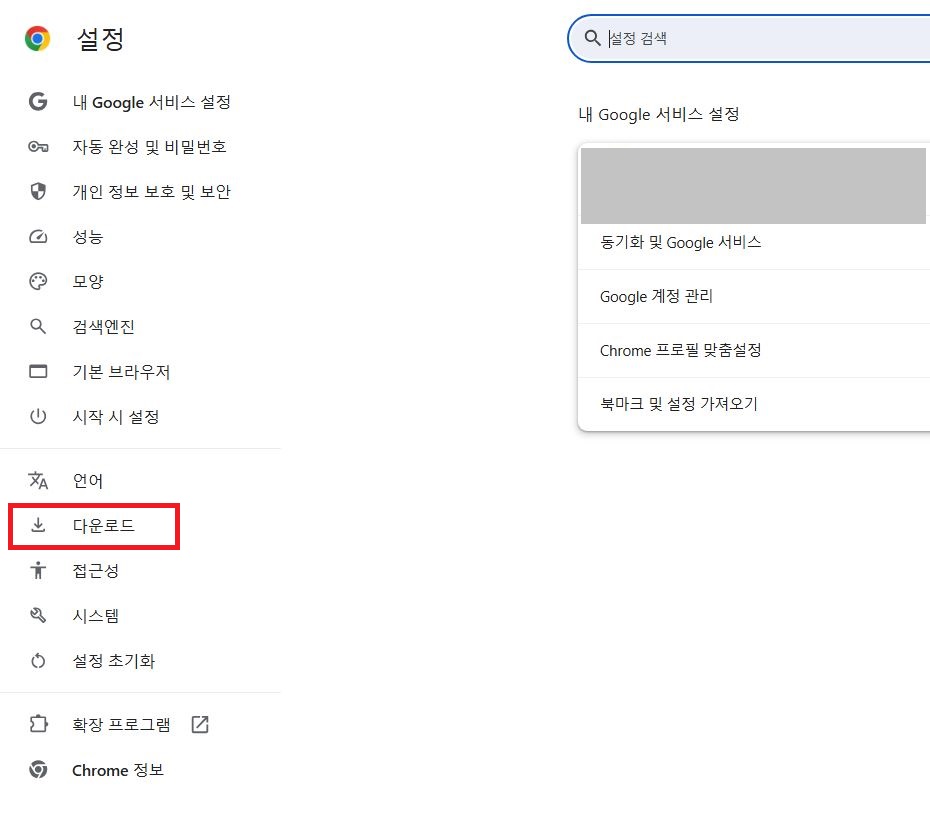Click the search icon in 설정 검색 box
Viewport: 930px width, 824px height.
(x=592, y=39)
